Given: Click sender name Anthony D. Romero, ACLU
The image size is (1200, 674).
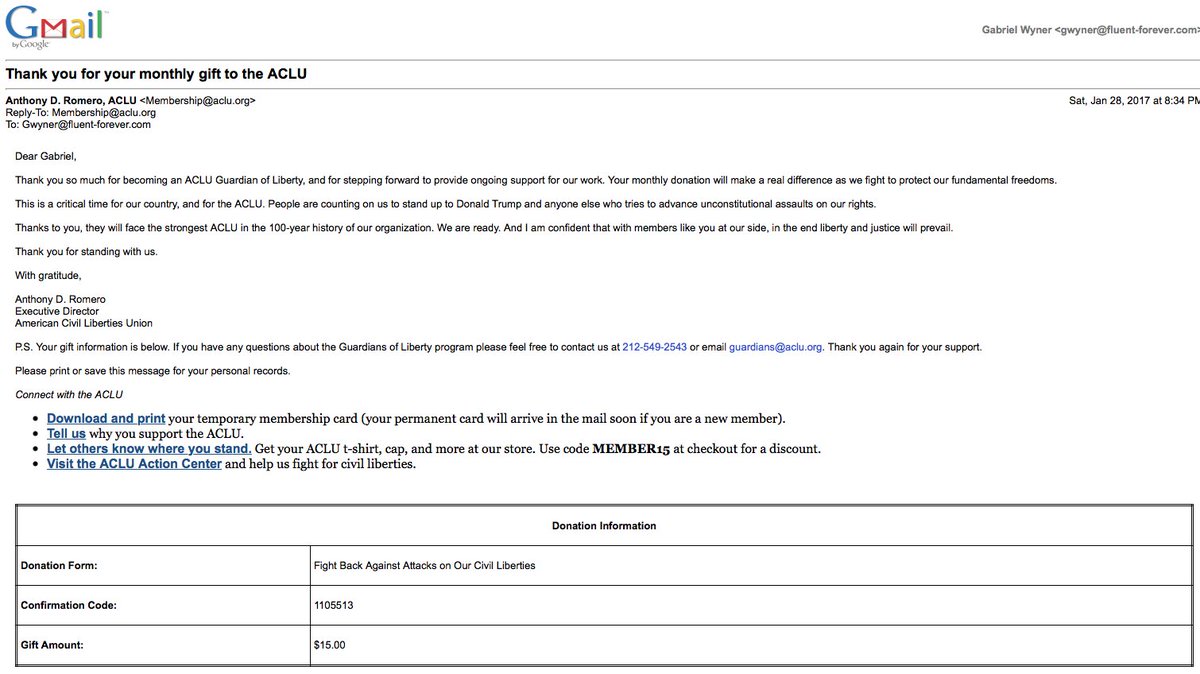Looking at the screenshot, I should pos(70,101).
